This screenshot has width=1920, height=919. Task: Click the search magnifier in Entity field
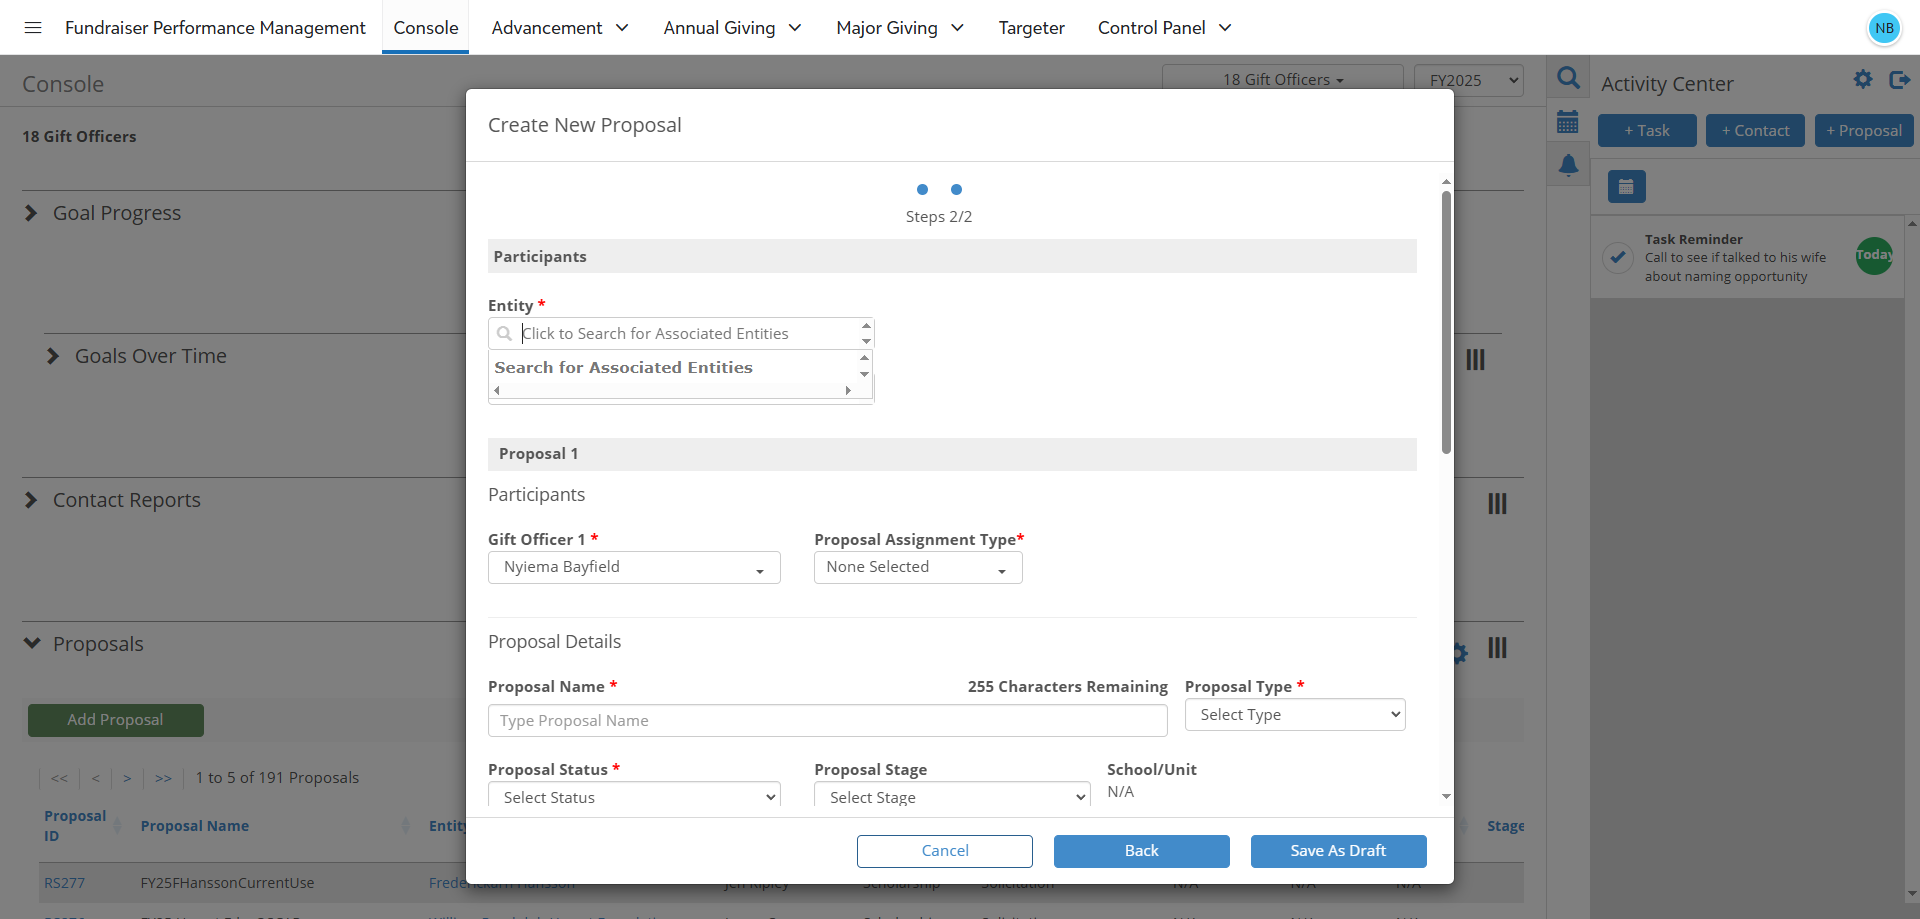(x=505, y=334)
